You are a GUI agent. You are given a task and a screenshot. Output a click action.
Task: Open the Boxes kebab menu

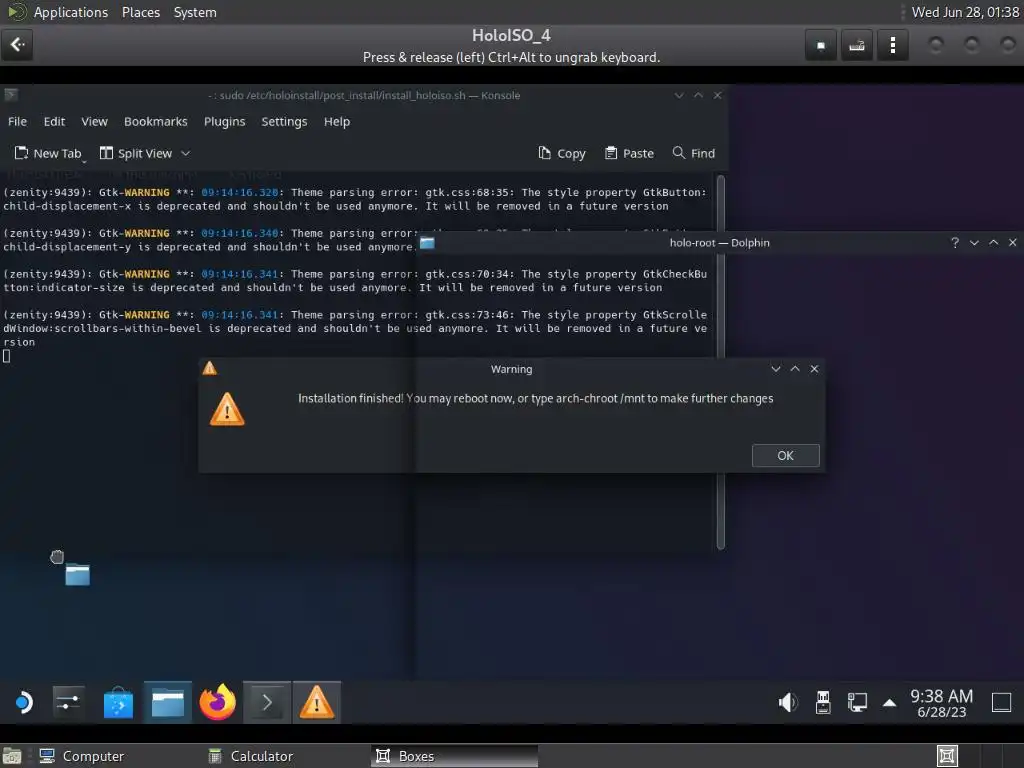[x=892, y=45]
